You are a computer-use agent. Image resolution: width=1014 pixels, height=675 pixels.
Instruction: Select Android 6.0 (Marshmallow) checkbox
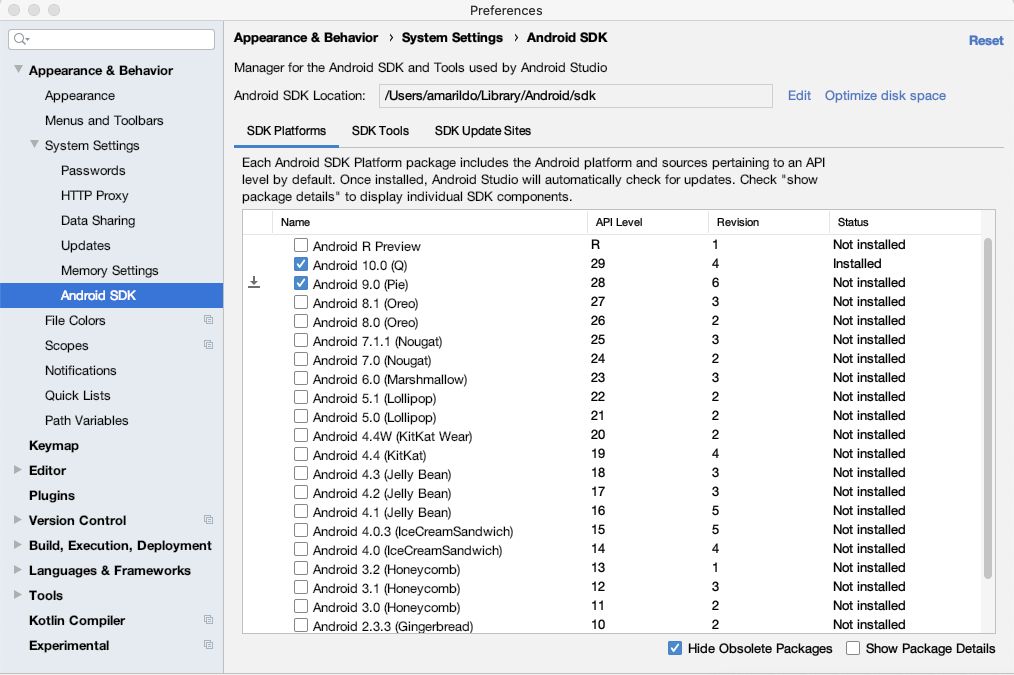(301, 378)
